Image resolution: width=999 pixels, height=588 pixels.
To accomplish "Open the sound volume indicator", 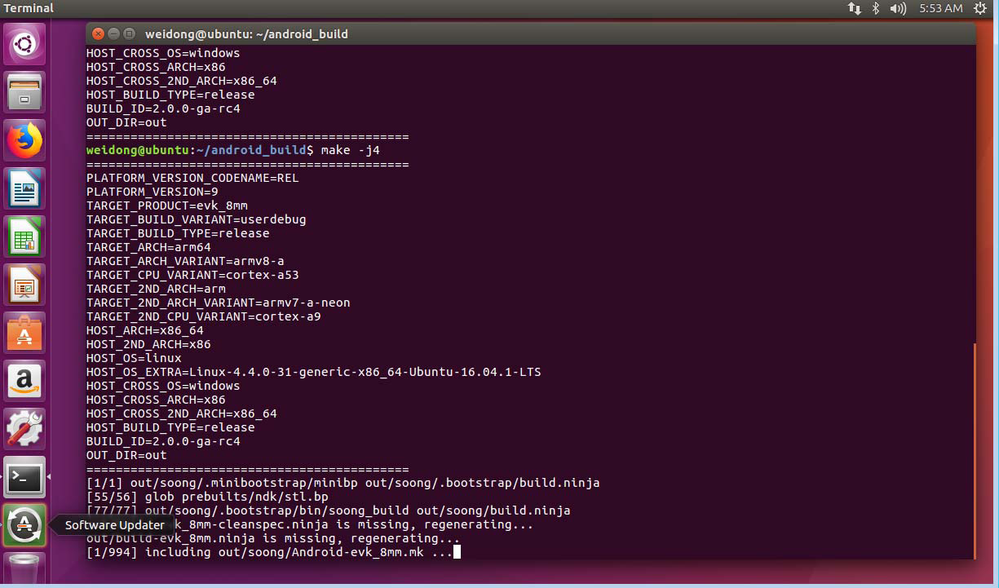I will tap(898, 8).
